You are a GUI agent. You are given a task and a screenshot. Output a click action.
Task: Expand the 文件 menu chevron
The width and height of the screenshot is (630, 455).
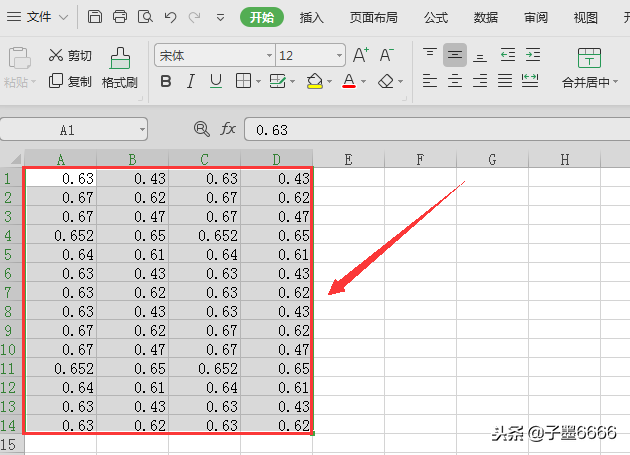point(63,17)
